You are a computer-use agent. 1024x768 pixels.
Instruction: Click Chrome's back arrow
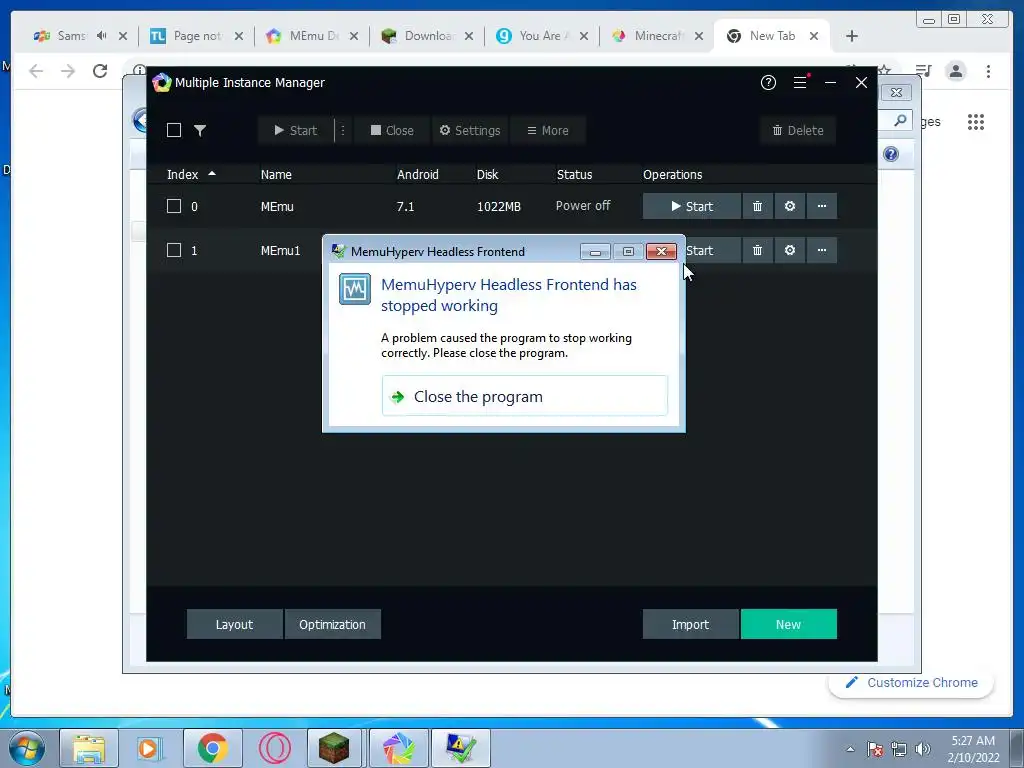coord(36,71)
